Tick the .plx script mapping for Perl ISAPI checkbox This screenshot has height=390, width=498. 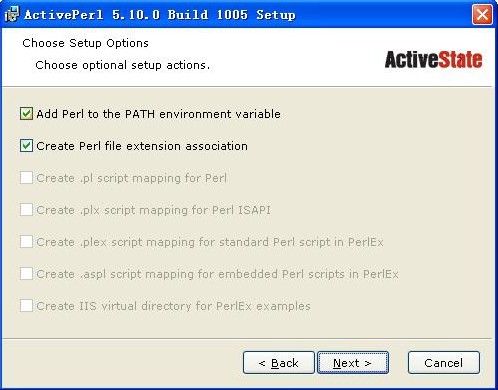pos(26,210)
